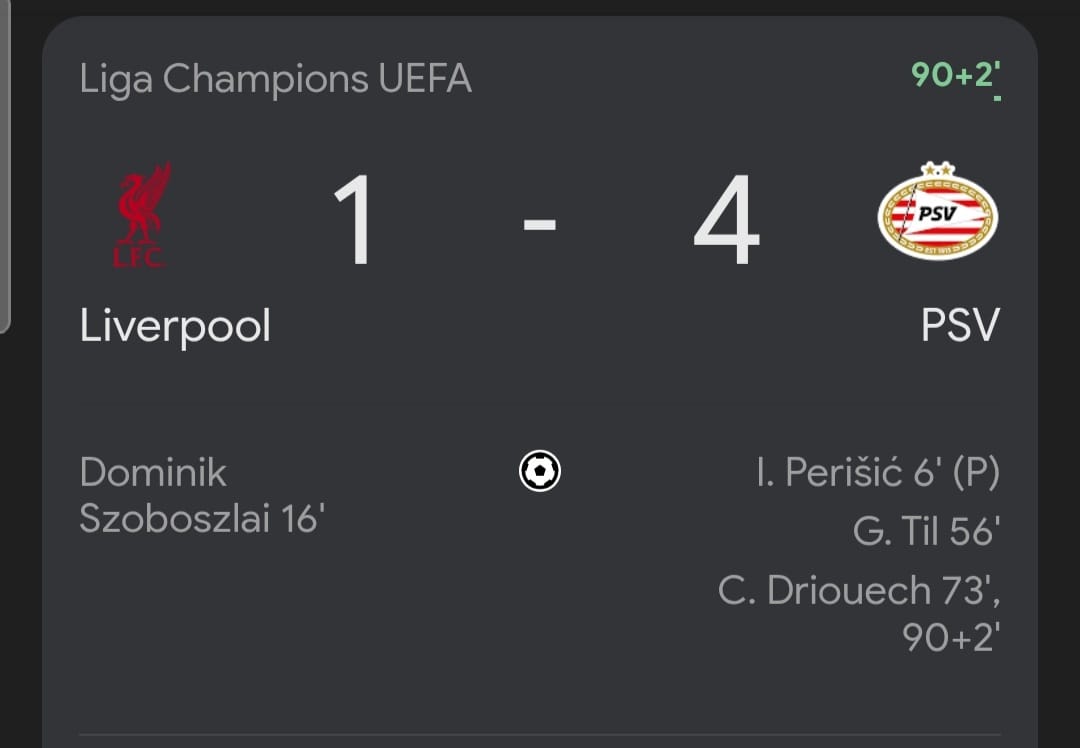Click the LFC lettering under the liver bird
The image size is (1080, 748).
(139, 257)
